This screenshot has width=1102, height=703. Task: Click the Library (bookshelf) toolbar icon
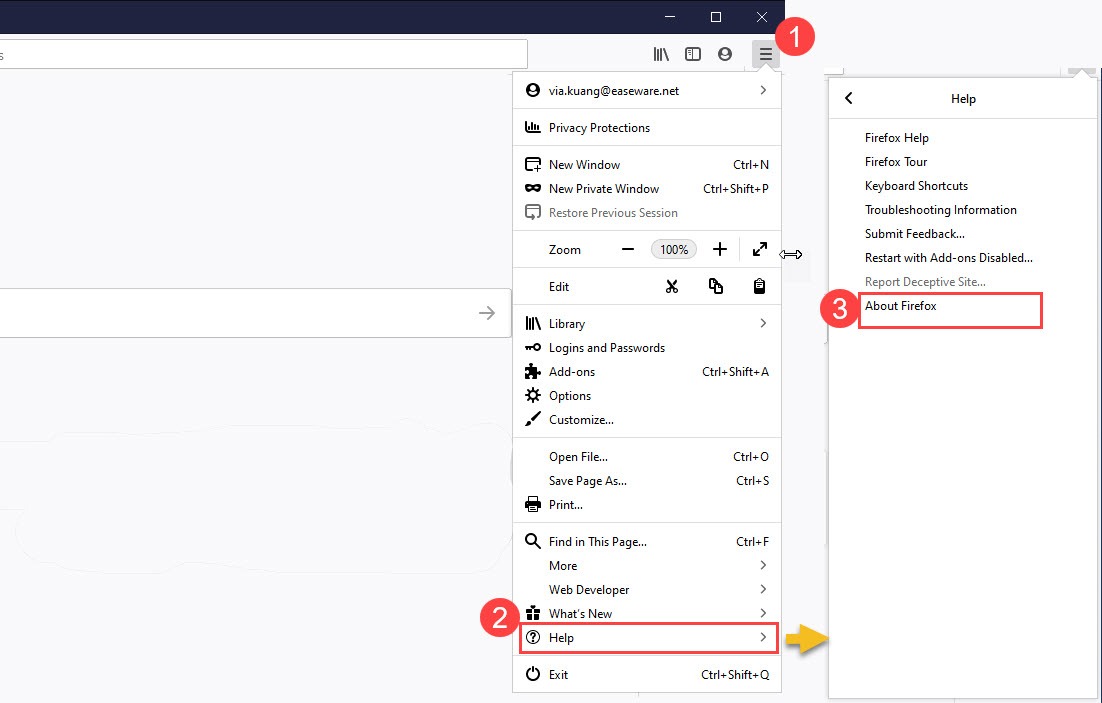point(661,53)
